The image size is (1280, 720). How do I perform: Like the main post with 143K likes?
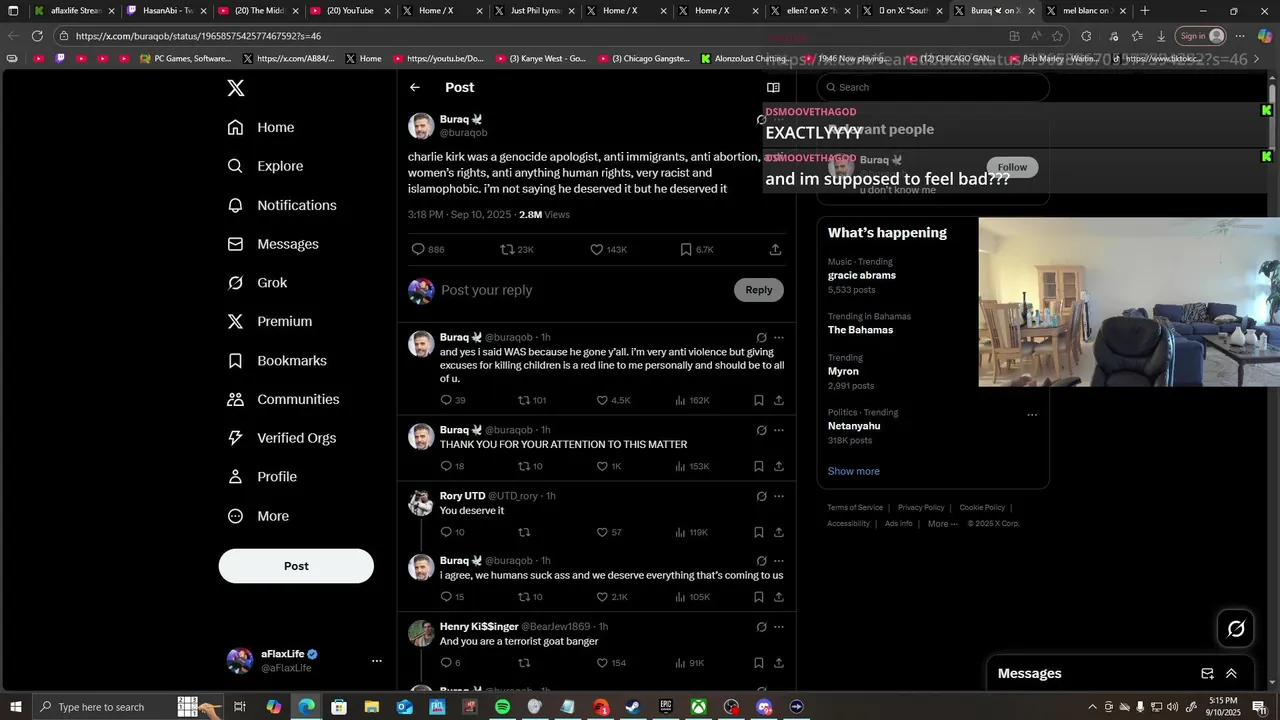597,249
